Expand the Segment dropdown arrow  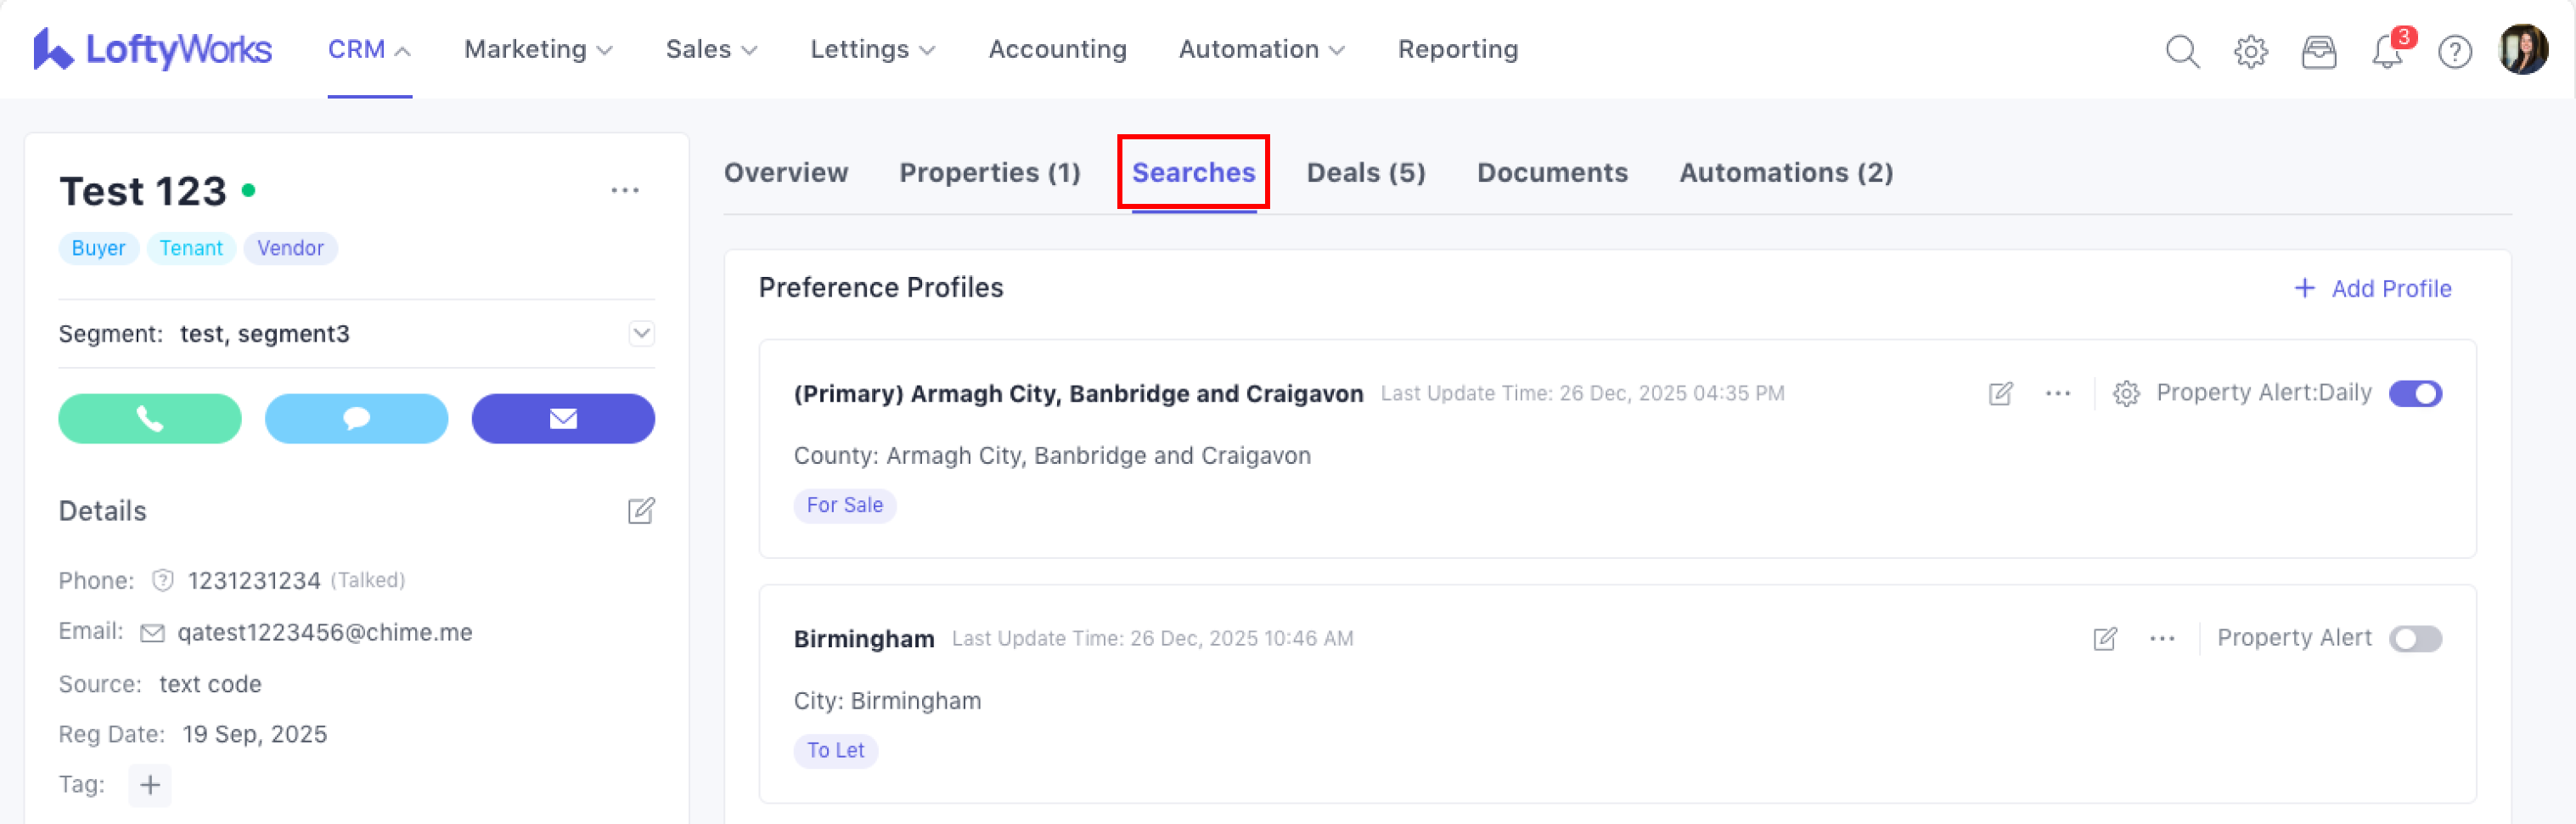coord(642,333)
